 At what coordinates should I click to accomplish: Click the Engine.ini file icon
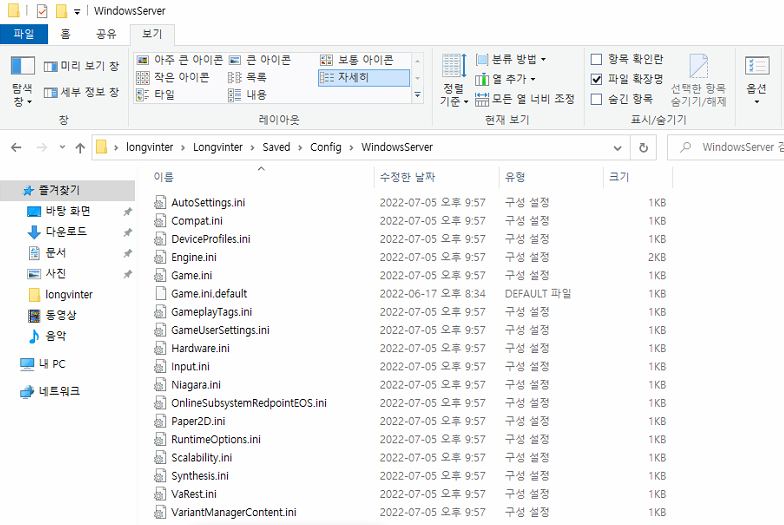point(160,257)
